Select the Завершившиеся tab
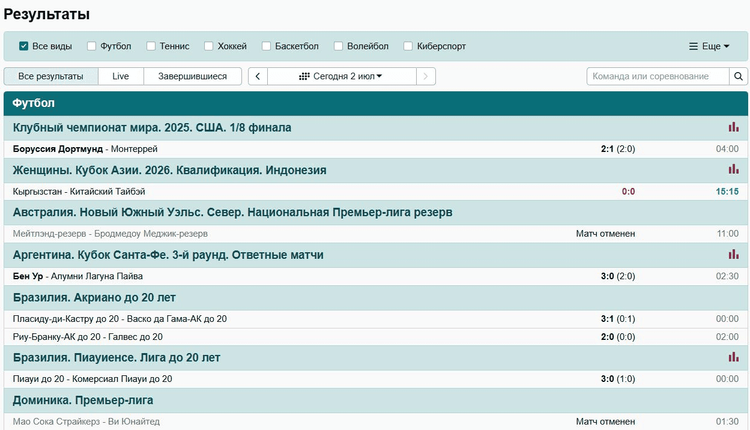750x430 pixels. click(x=192, y=76)
